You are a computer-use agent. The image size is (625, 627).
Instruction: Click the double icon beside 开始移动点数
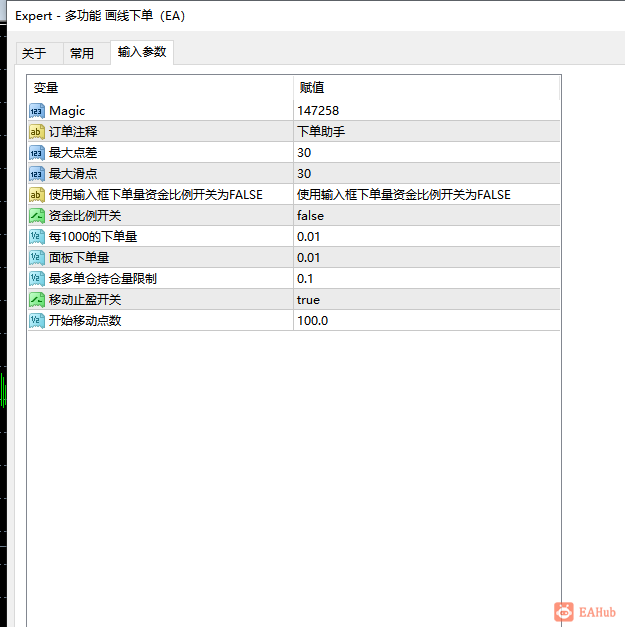37,321
